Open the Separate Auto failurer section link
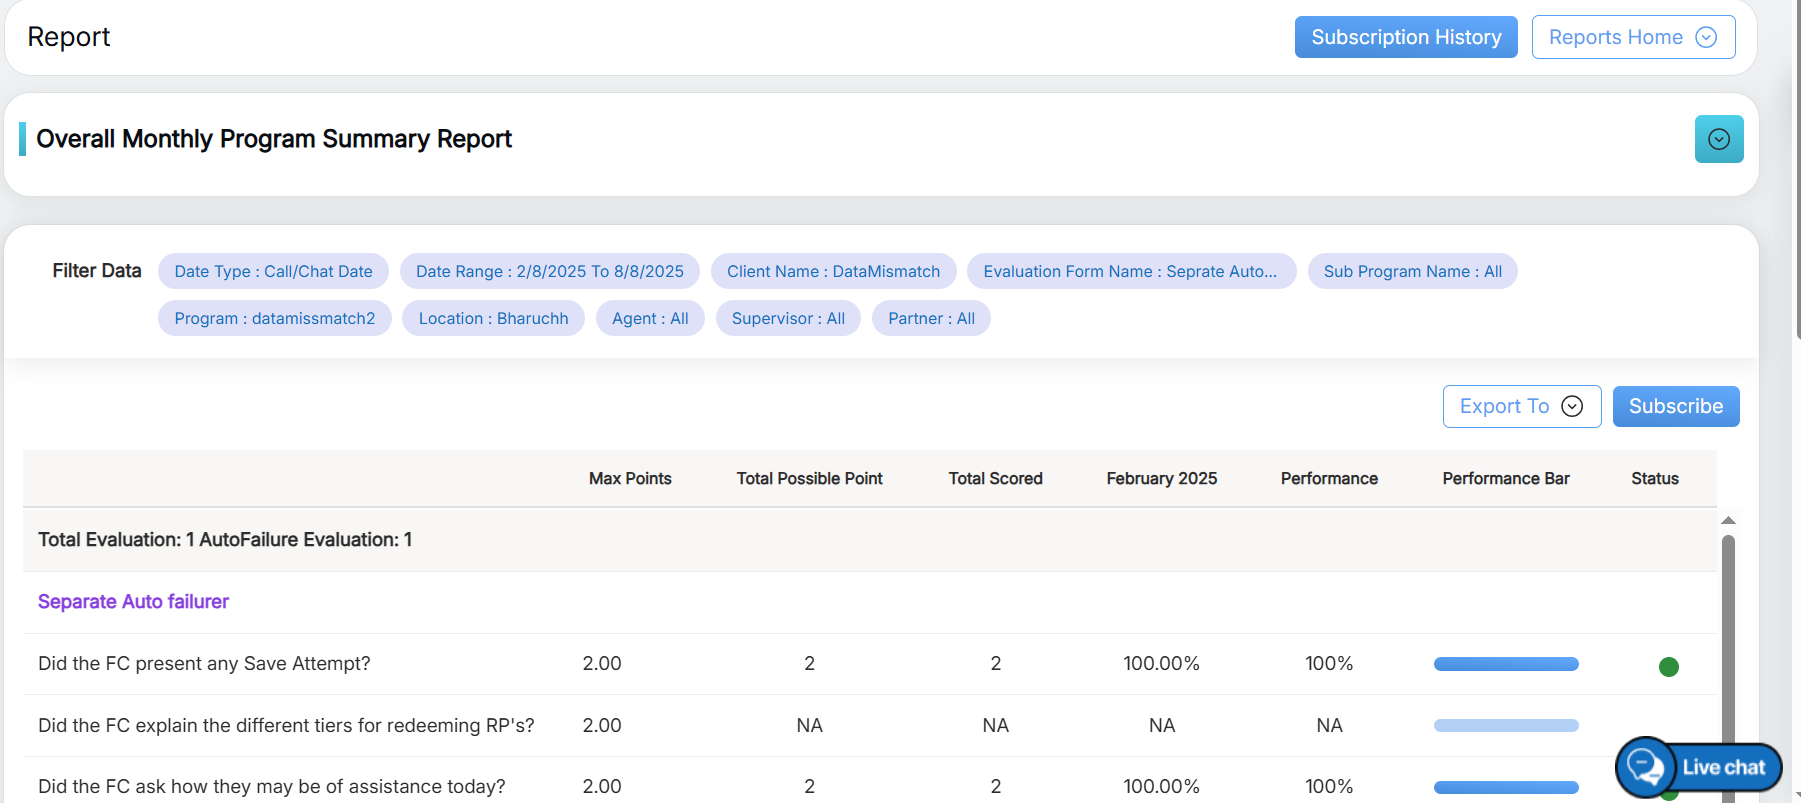The width and height of the screenshot is (1801, 803). coord(133,601)
